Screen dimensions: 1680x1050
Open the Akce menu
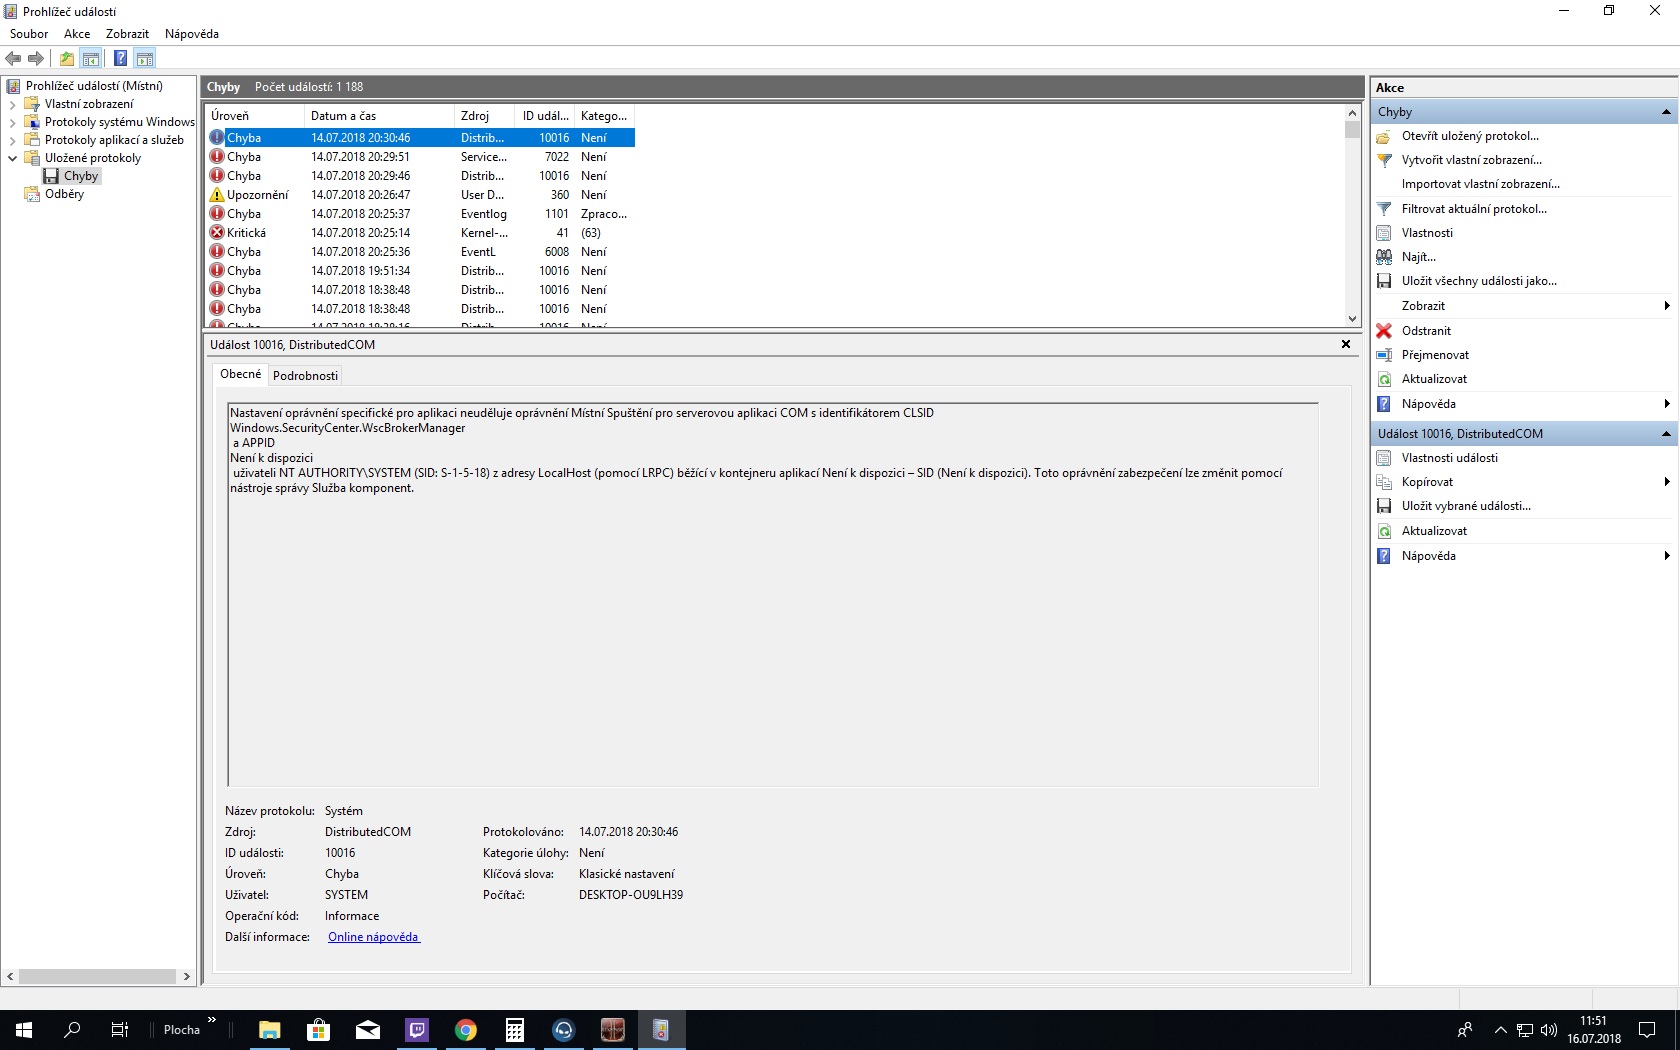coord(77,34)
